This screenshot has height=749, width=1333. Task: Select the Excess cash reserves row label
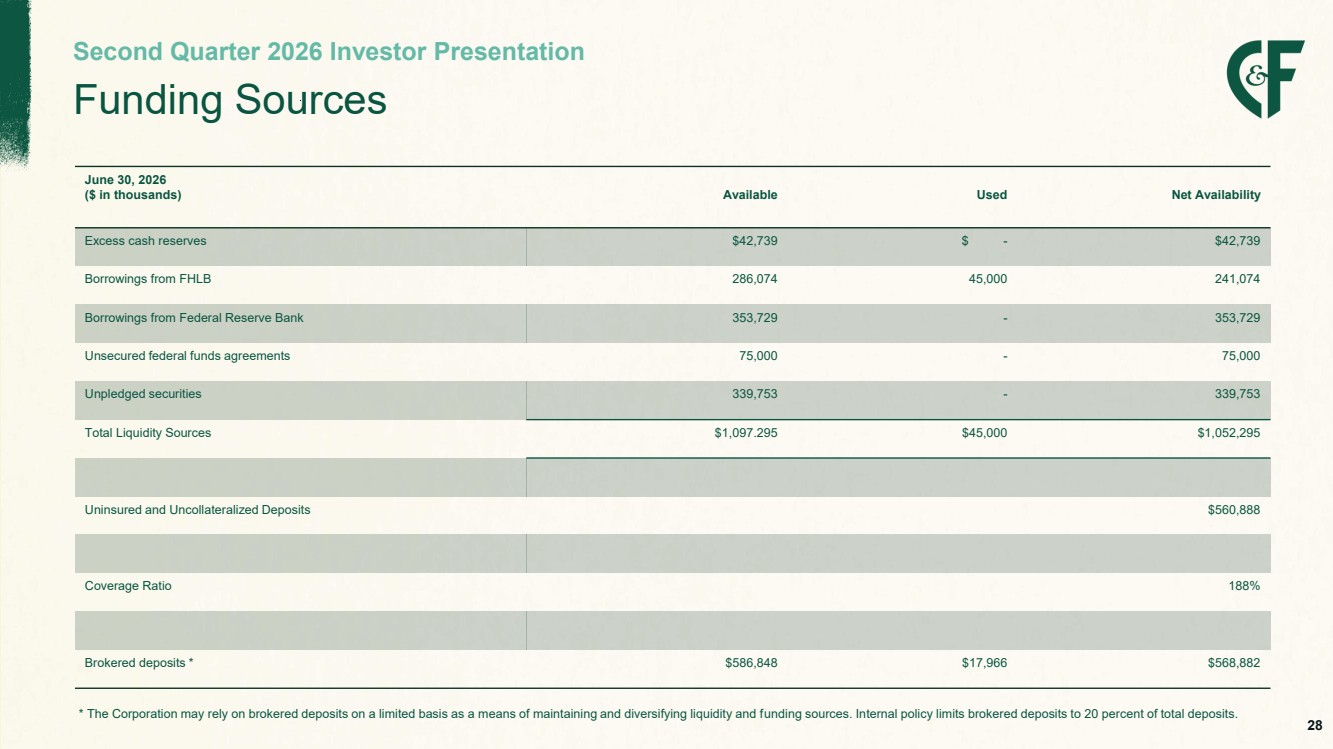146,241
